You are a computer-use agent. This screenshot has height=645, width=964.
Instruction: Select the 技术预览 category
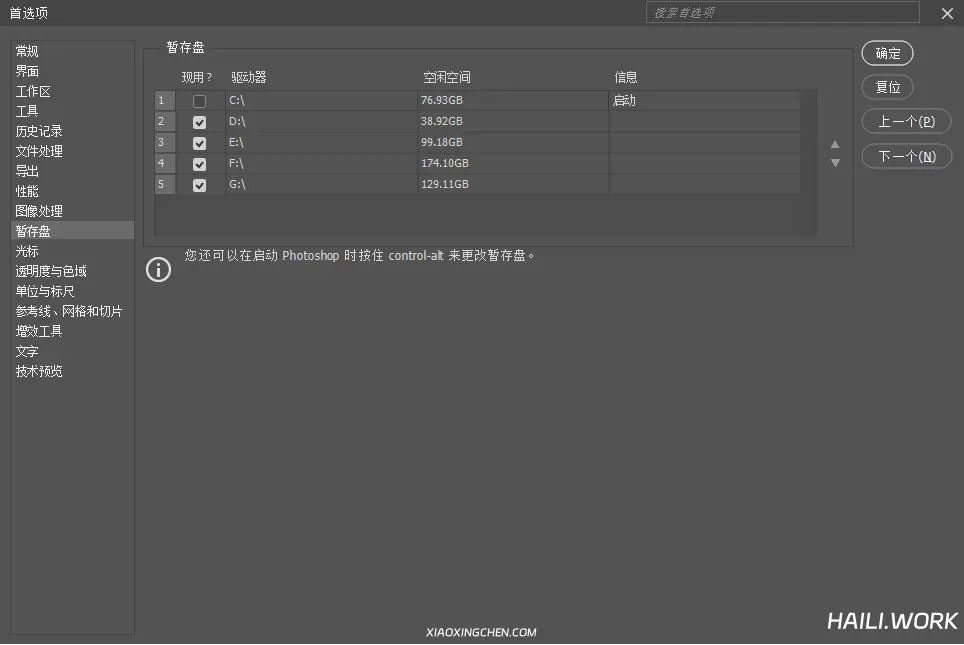click(x=39, y=371)
